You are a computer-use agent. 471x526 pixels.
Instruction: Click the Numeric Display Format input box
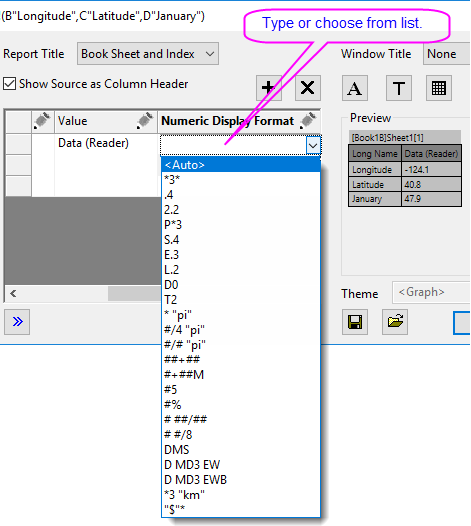pos(233,145)
